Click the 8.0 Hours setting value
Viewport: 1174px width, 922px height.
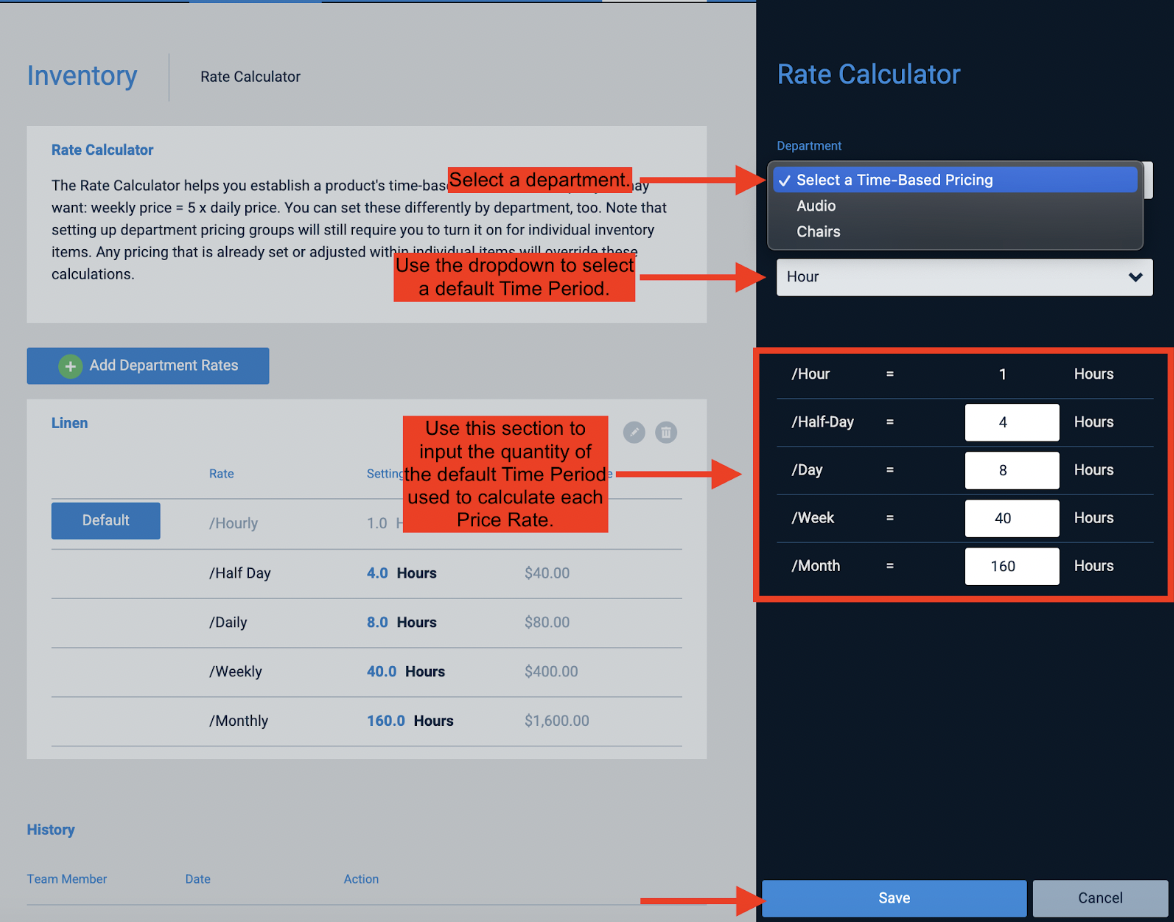click(401, 622)
